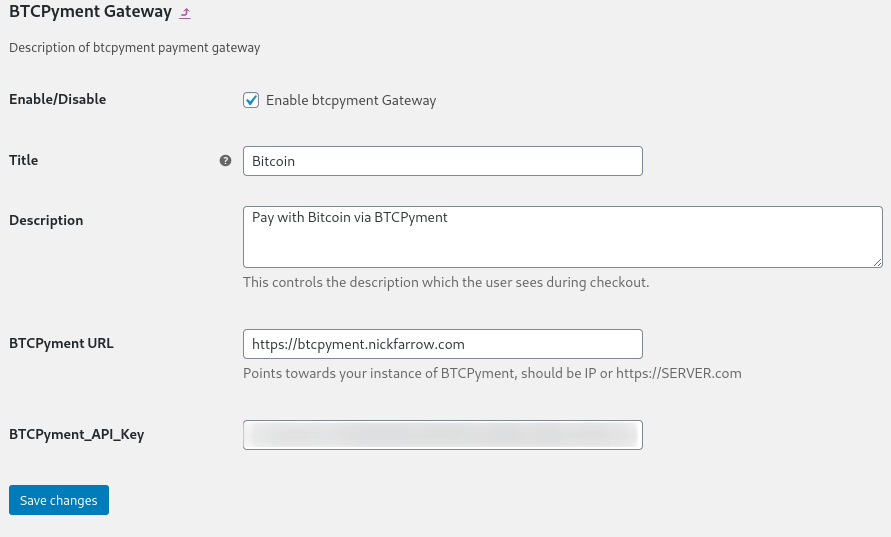Click the 'BTCPyment Gateway' heading text
The width and height of the screenshot is (891, 537).
90,12
